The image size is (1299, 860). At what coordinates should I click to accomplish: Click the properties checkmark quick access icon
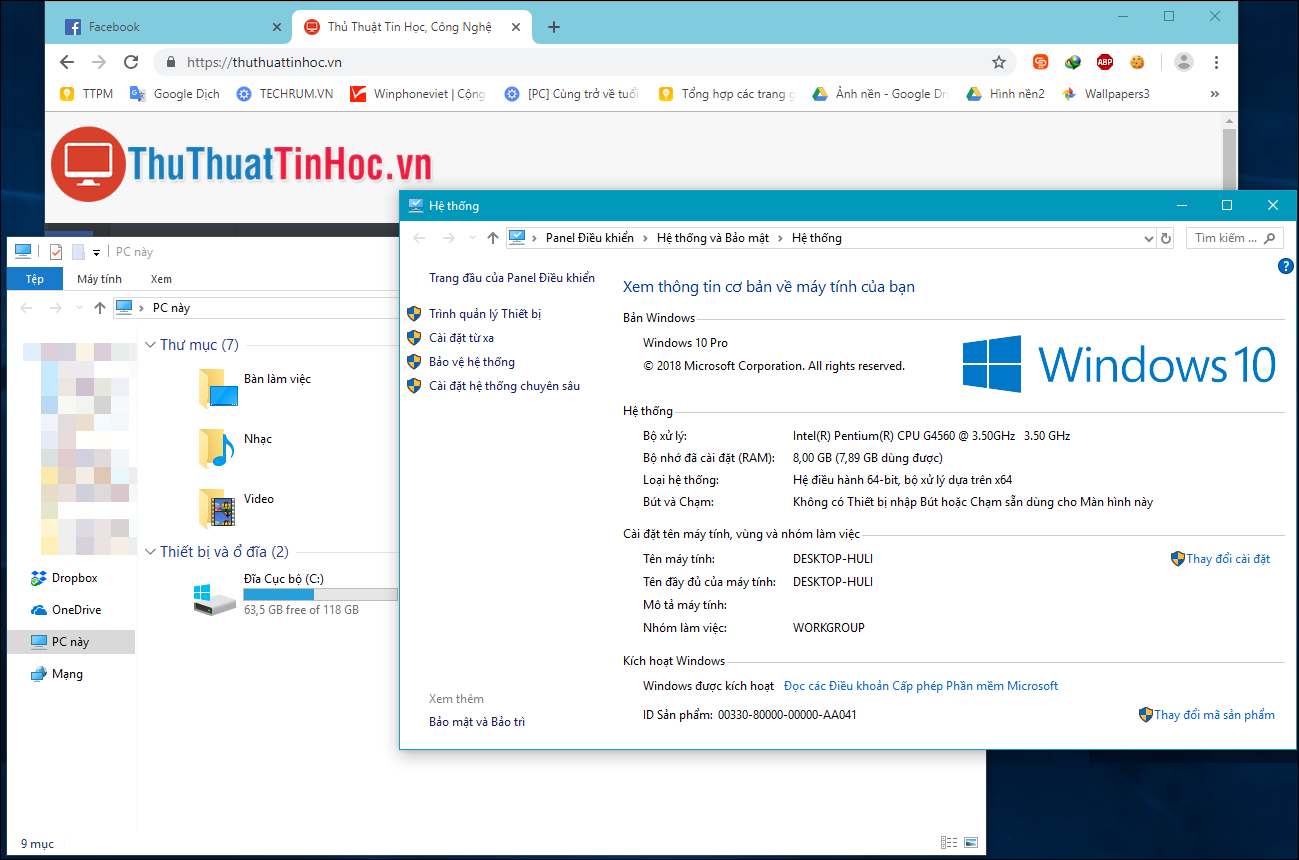pyautogui.click(x=56, y=252)
